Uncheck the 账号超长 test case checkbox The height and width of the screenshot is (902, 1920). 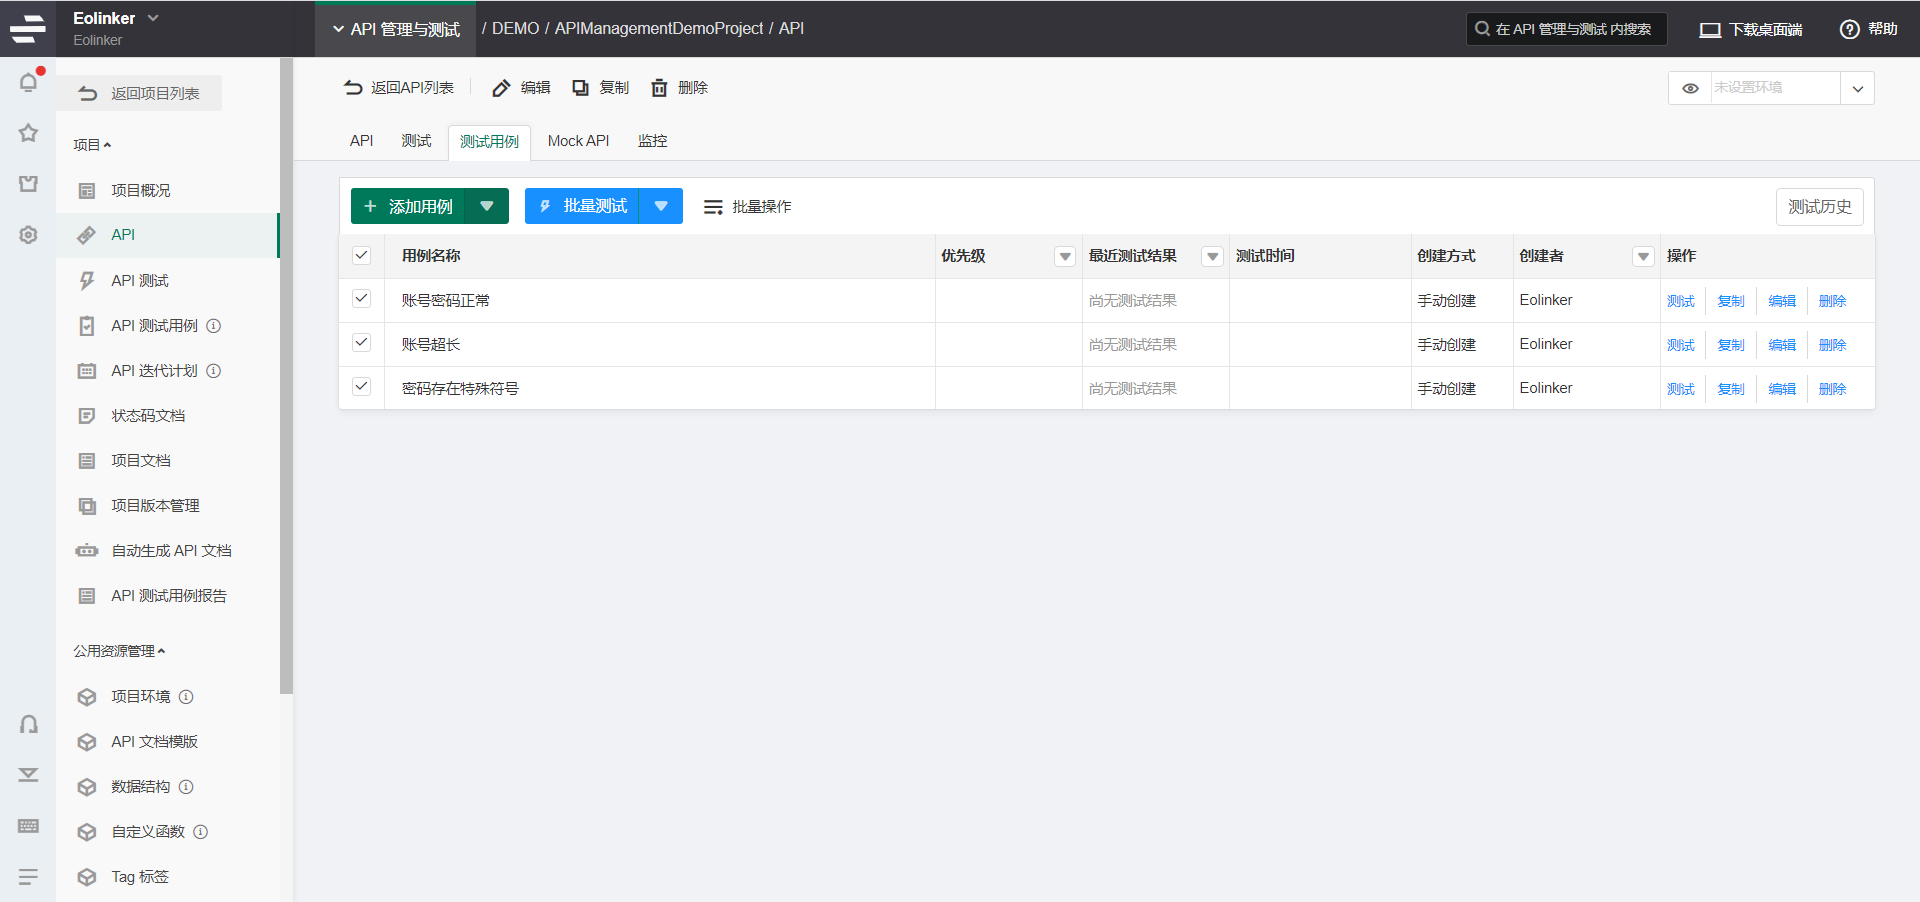pyautogui.click(x=362, y=343)
